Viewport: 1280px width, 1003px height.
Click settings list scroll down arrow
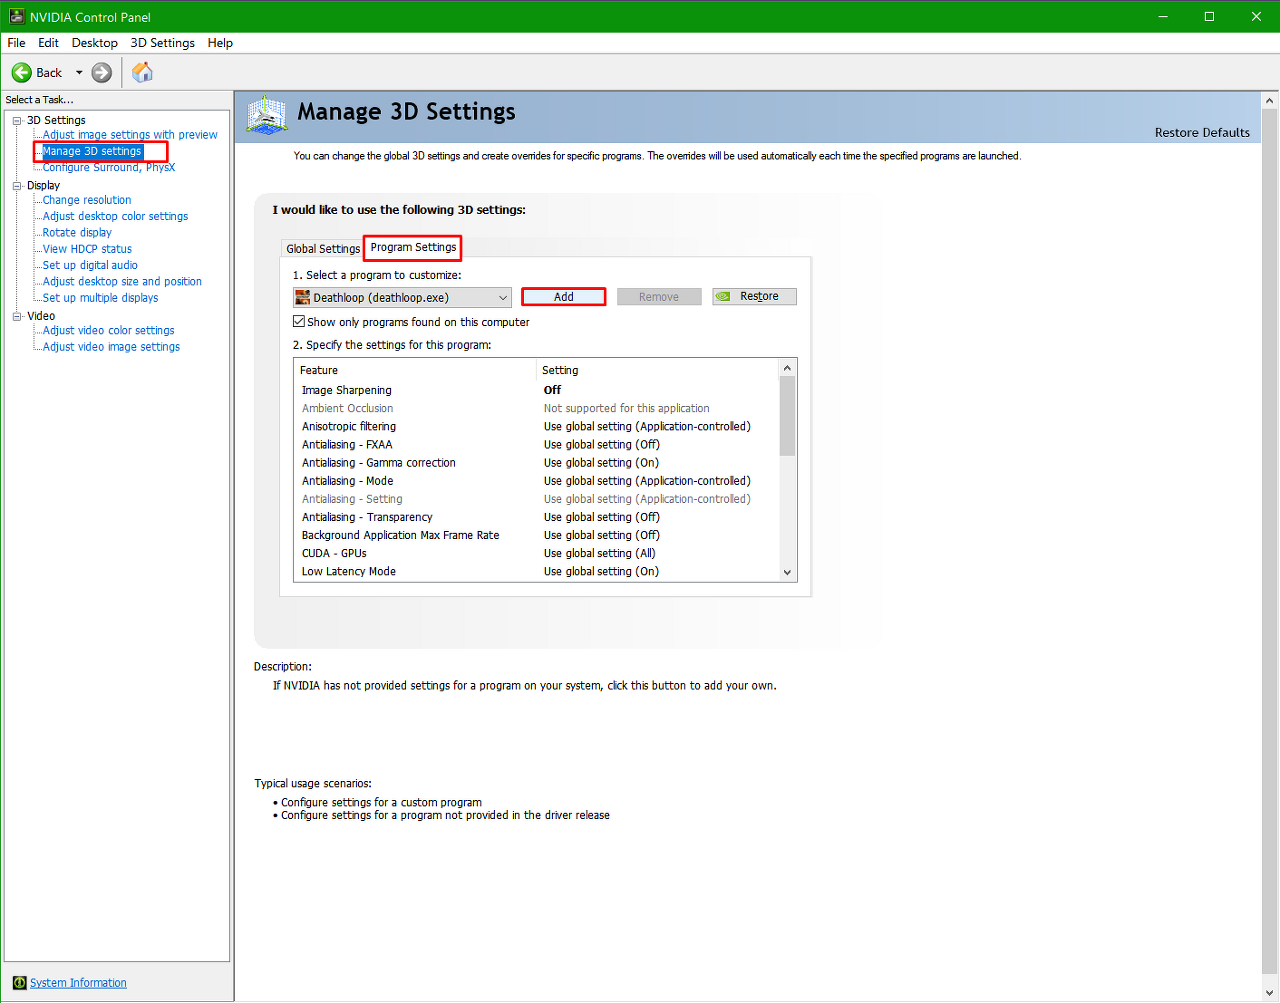point(787,573)
